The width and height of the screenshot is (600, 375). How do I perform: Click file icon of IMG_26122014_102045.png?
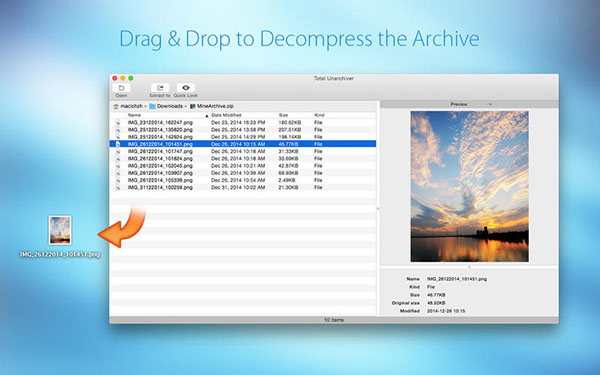pos(118,166)
